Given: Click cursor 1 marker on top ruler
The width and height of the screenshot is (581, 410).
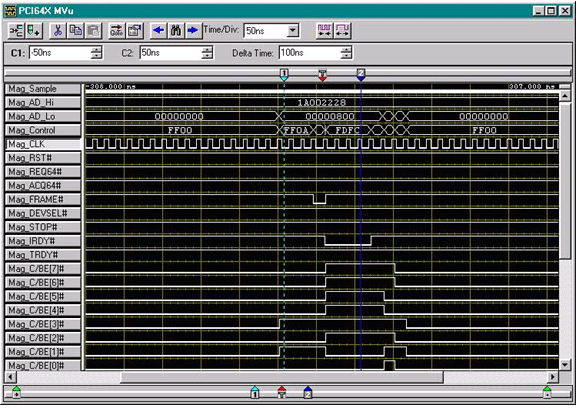Looking at the screenshot, I should (284, 75).
